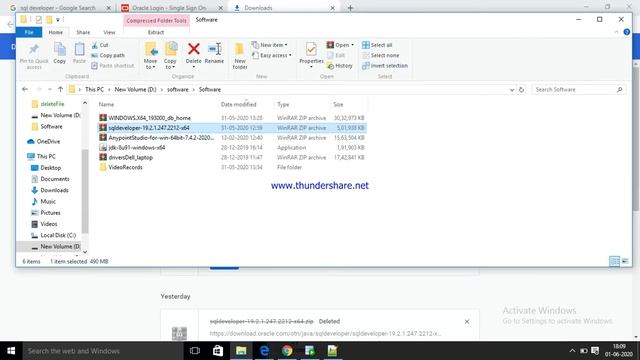Screen dimensions: 640x360
Task: Select driversDell_laptop archive
Action: coord(130,157)
